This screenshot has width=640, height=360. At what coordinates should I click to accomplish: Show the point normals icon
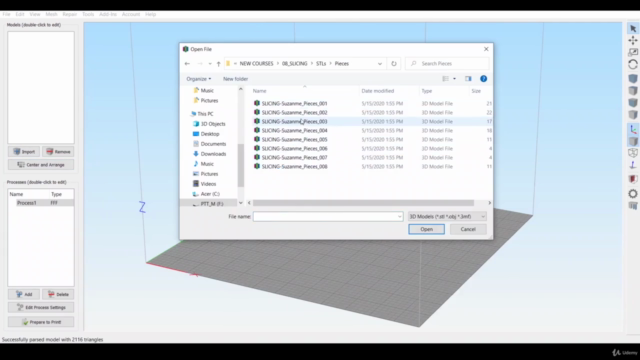pyautogui.click(x=633, y=165)
